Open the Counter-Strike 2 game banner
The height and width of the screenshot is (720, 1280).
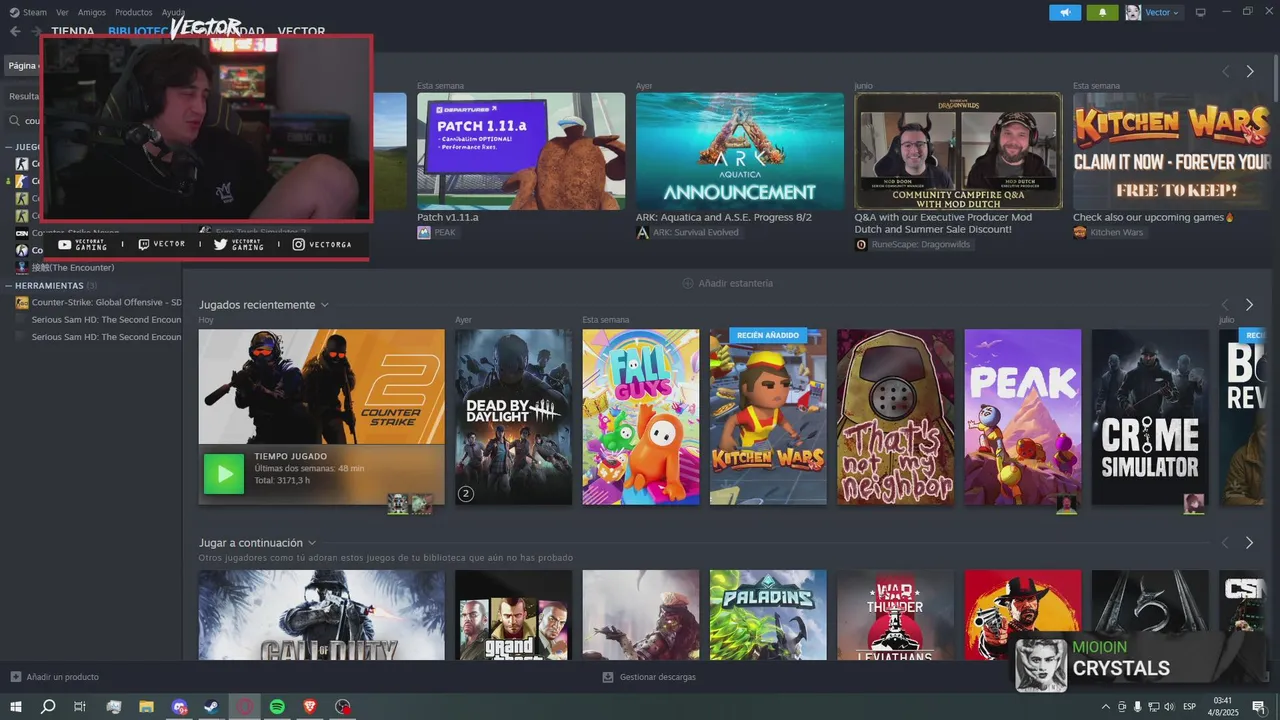(x=321, y=387)
